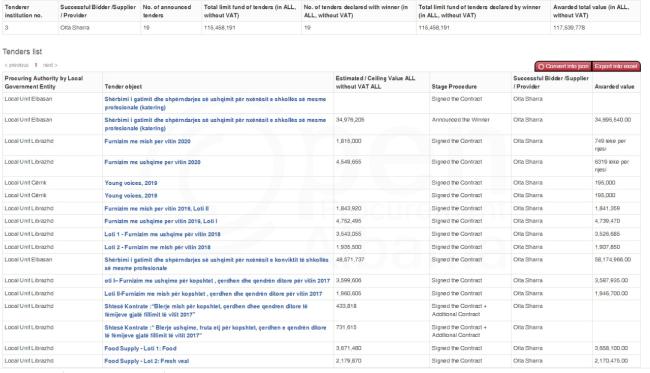Viewport: 650px width, 373px height.
Task: Click estimated value 3,599,606
Action: (x=348, y=281)
